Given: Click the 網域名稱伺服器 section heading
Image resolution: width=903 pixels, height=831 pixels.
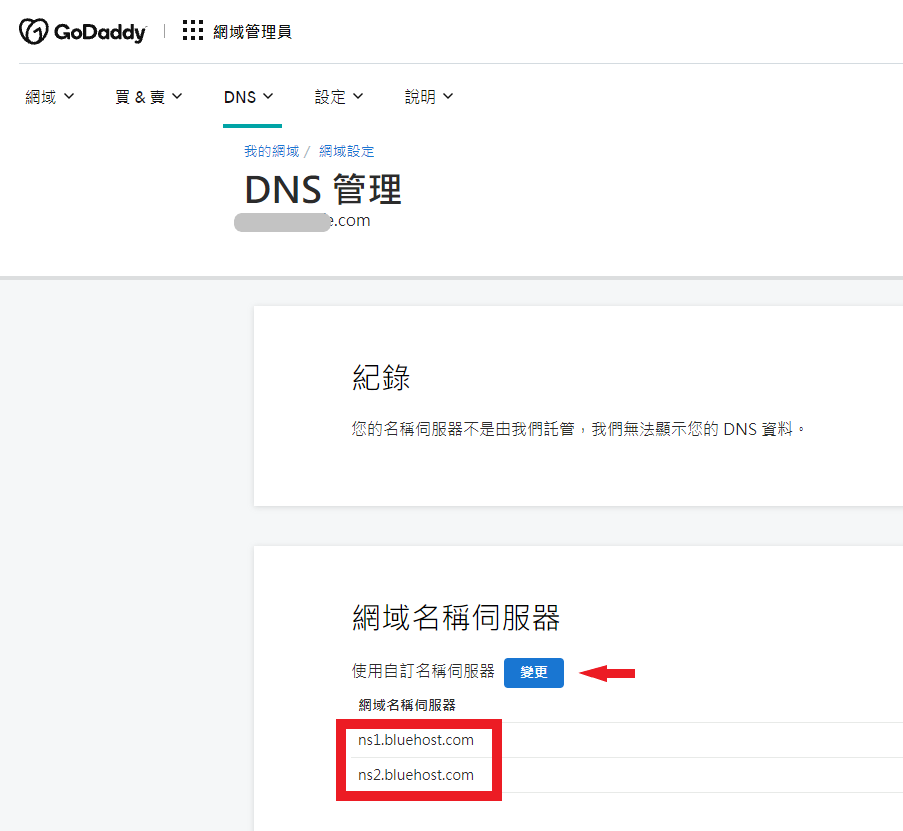Looking at the screenshot, I should [x=456, y=618].
